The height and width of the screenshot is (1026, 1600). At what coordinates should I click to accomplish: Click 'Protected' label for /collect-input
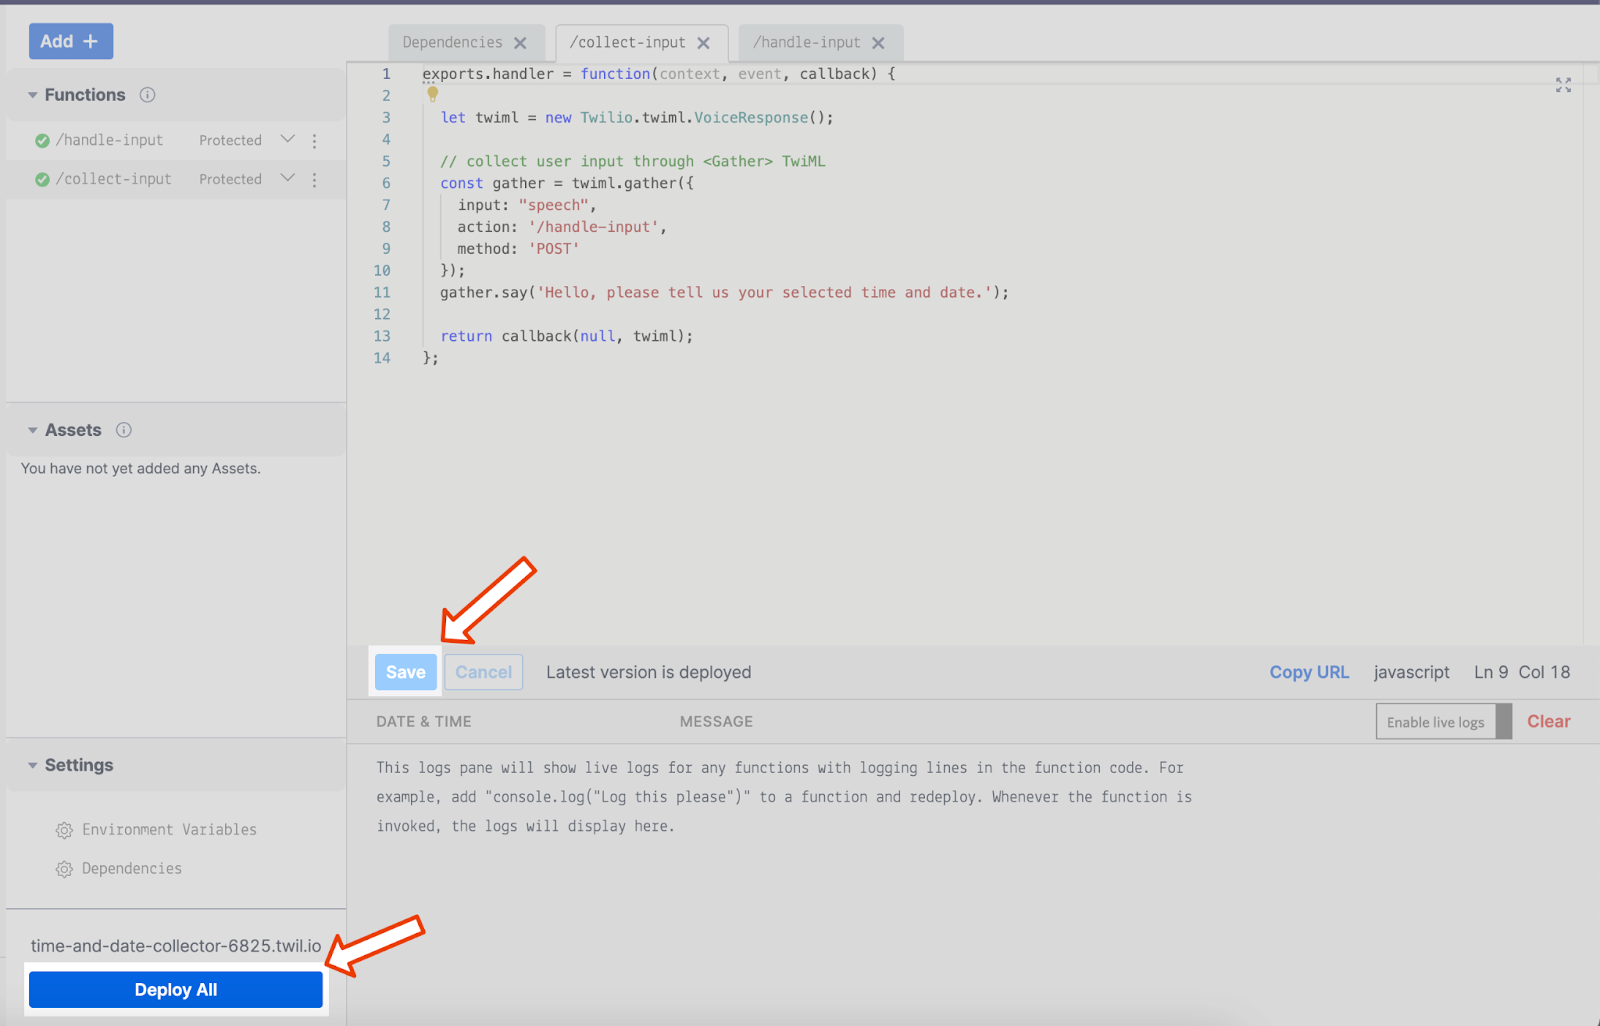(230, 179)
